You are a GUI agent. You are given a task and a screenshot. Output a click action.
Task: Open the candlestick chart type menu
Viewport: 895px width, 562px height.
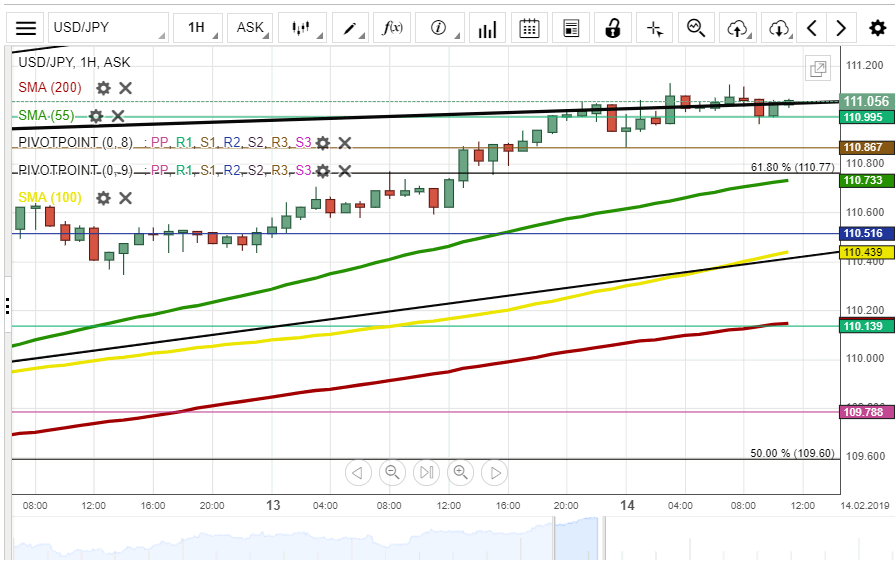point(302,28)
